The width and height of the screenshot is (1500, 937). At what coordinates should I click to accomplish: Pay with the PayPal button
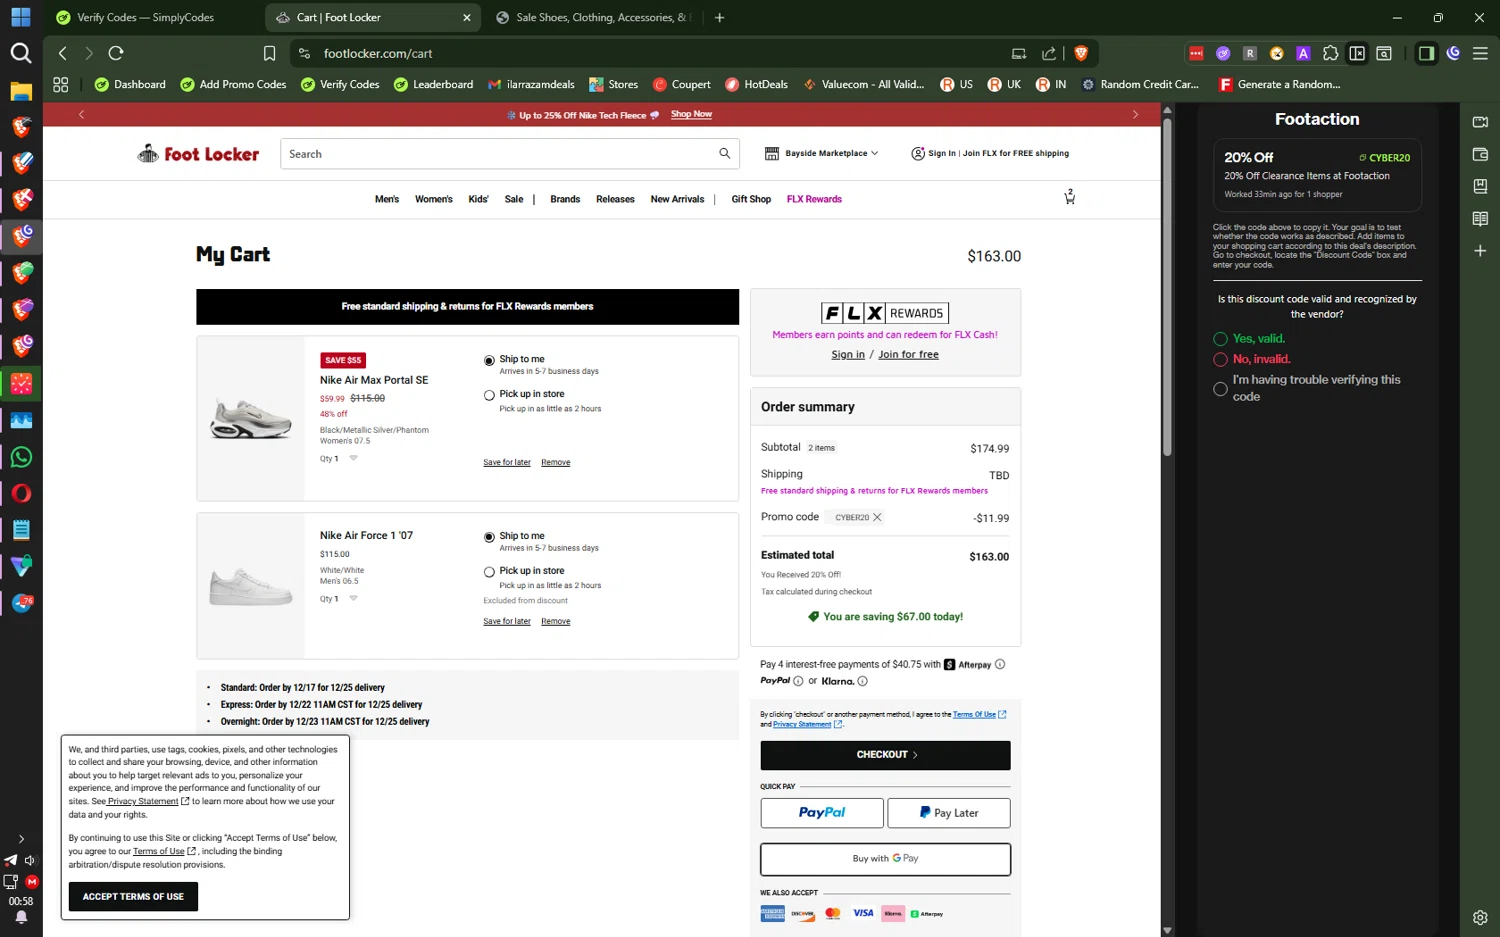pos(822,813)
